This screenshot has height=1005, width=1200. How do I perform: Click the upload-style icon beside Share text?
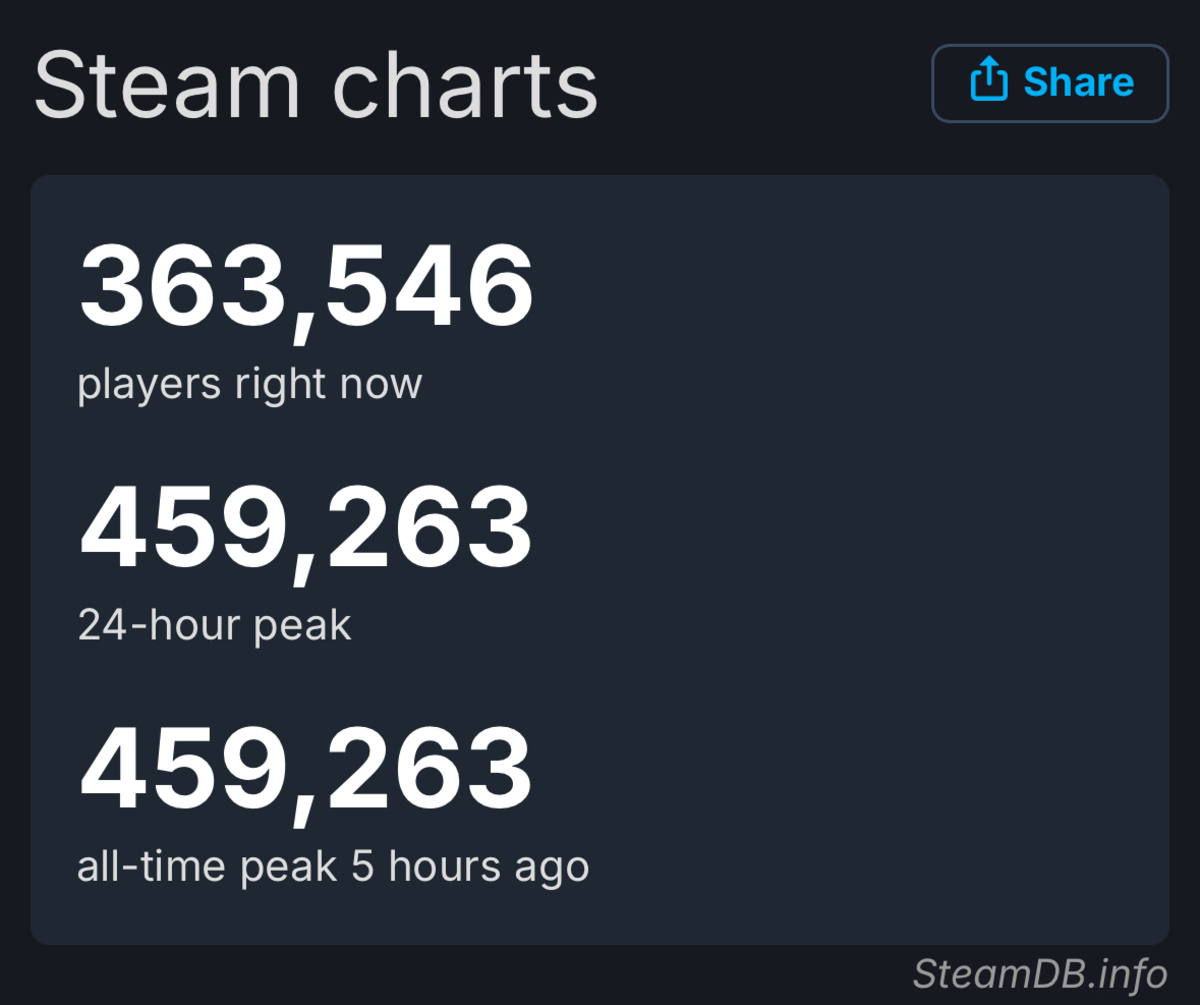988,82
